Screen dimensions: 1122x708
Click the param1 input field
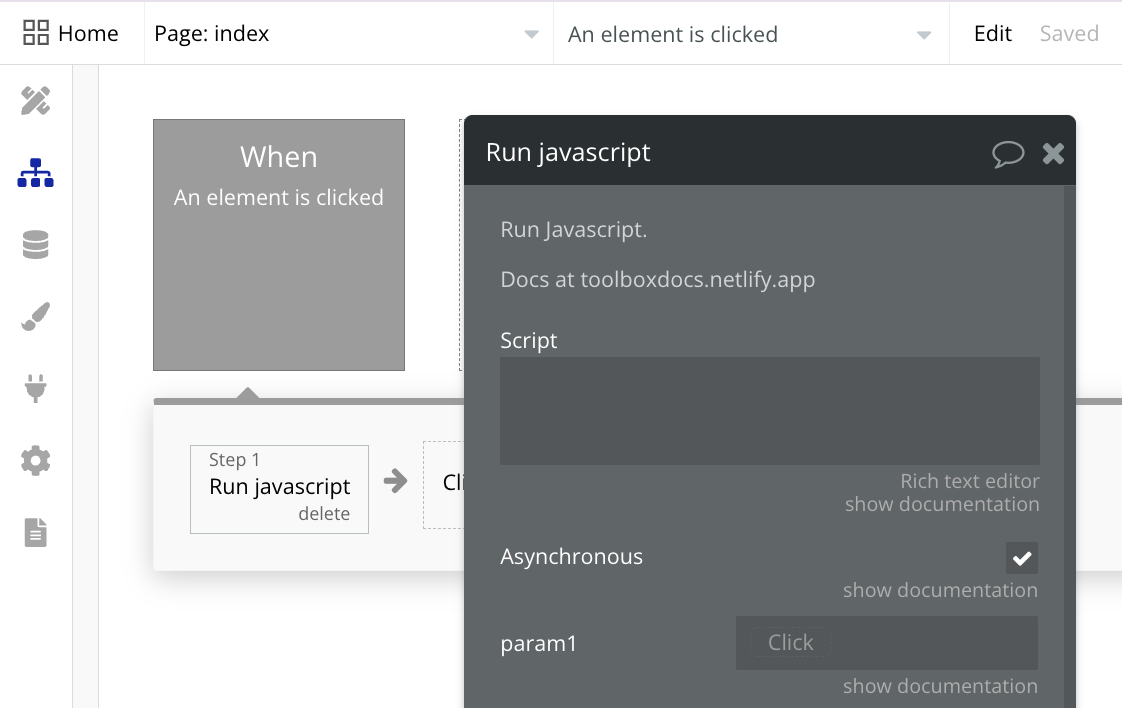pos(886,643)
